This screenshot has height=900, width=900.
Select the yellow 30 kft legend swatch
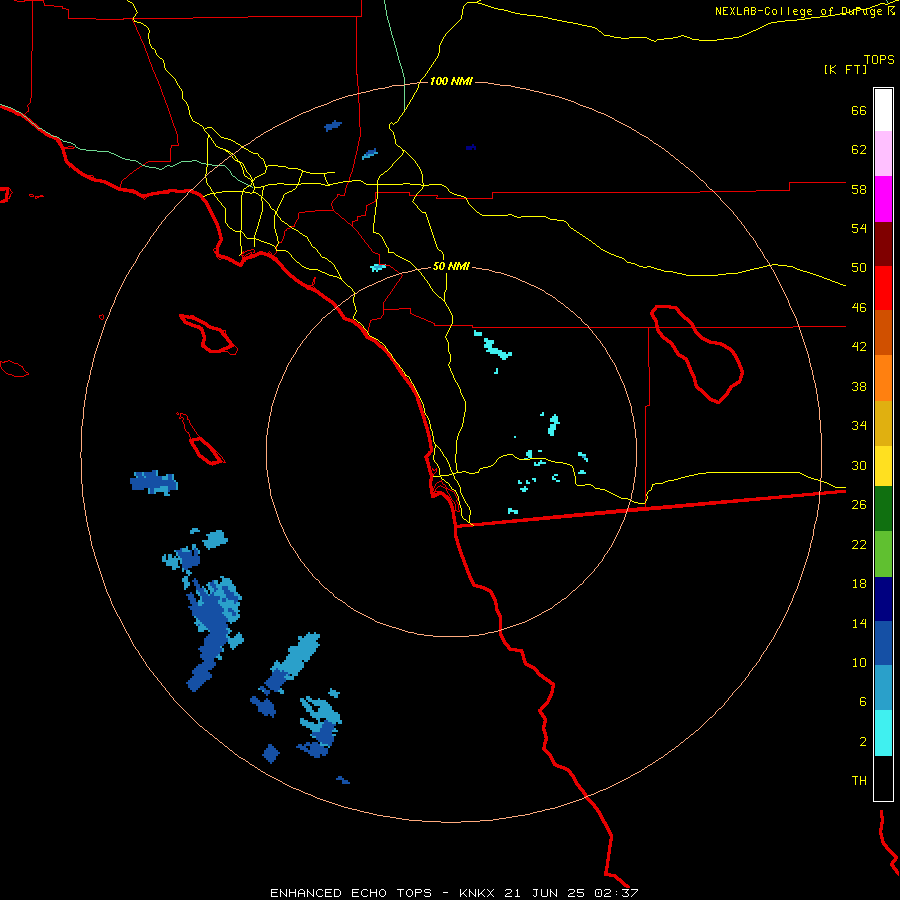[x=883, y=466]
